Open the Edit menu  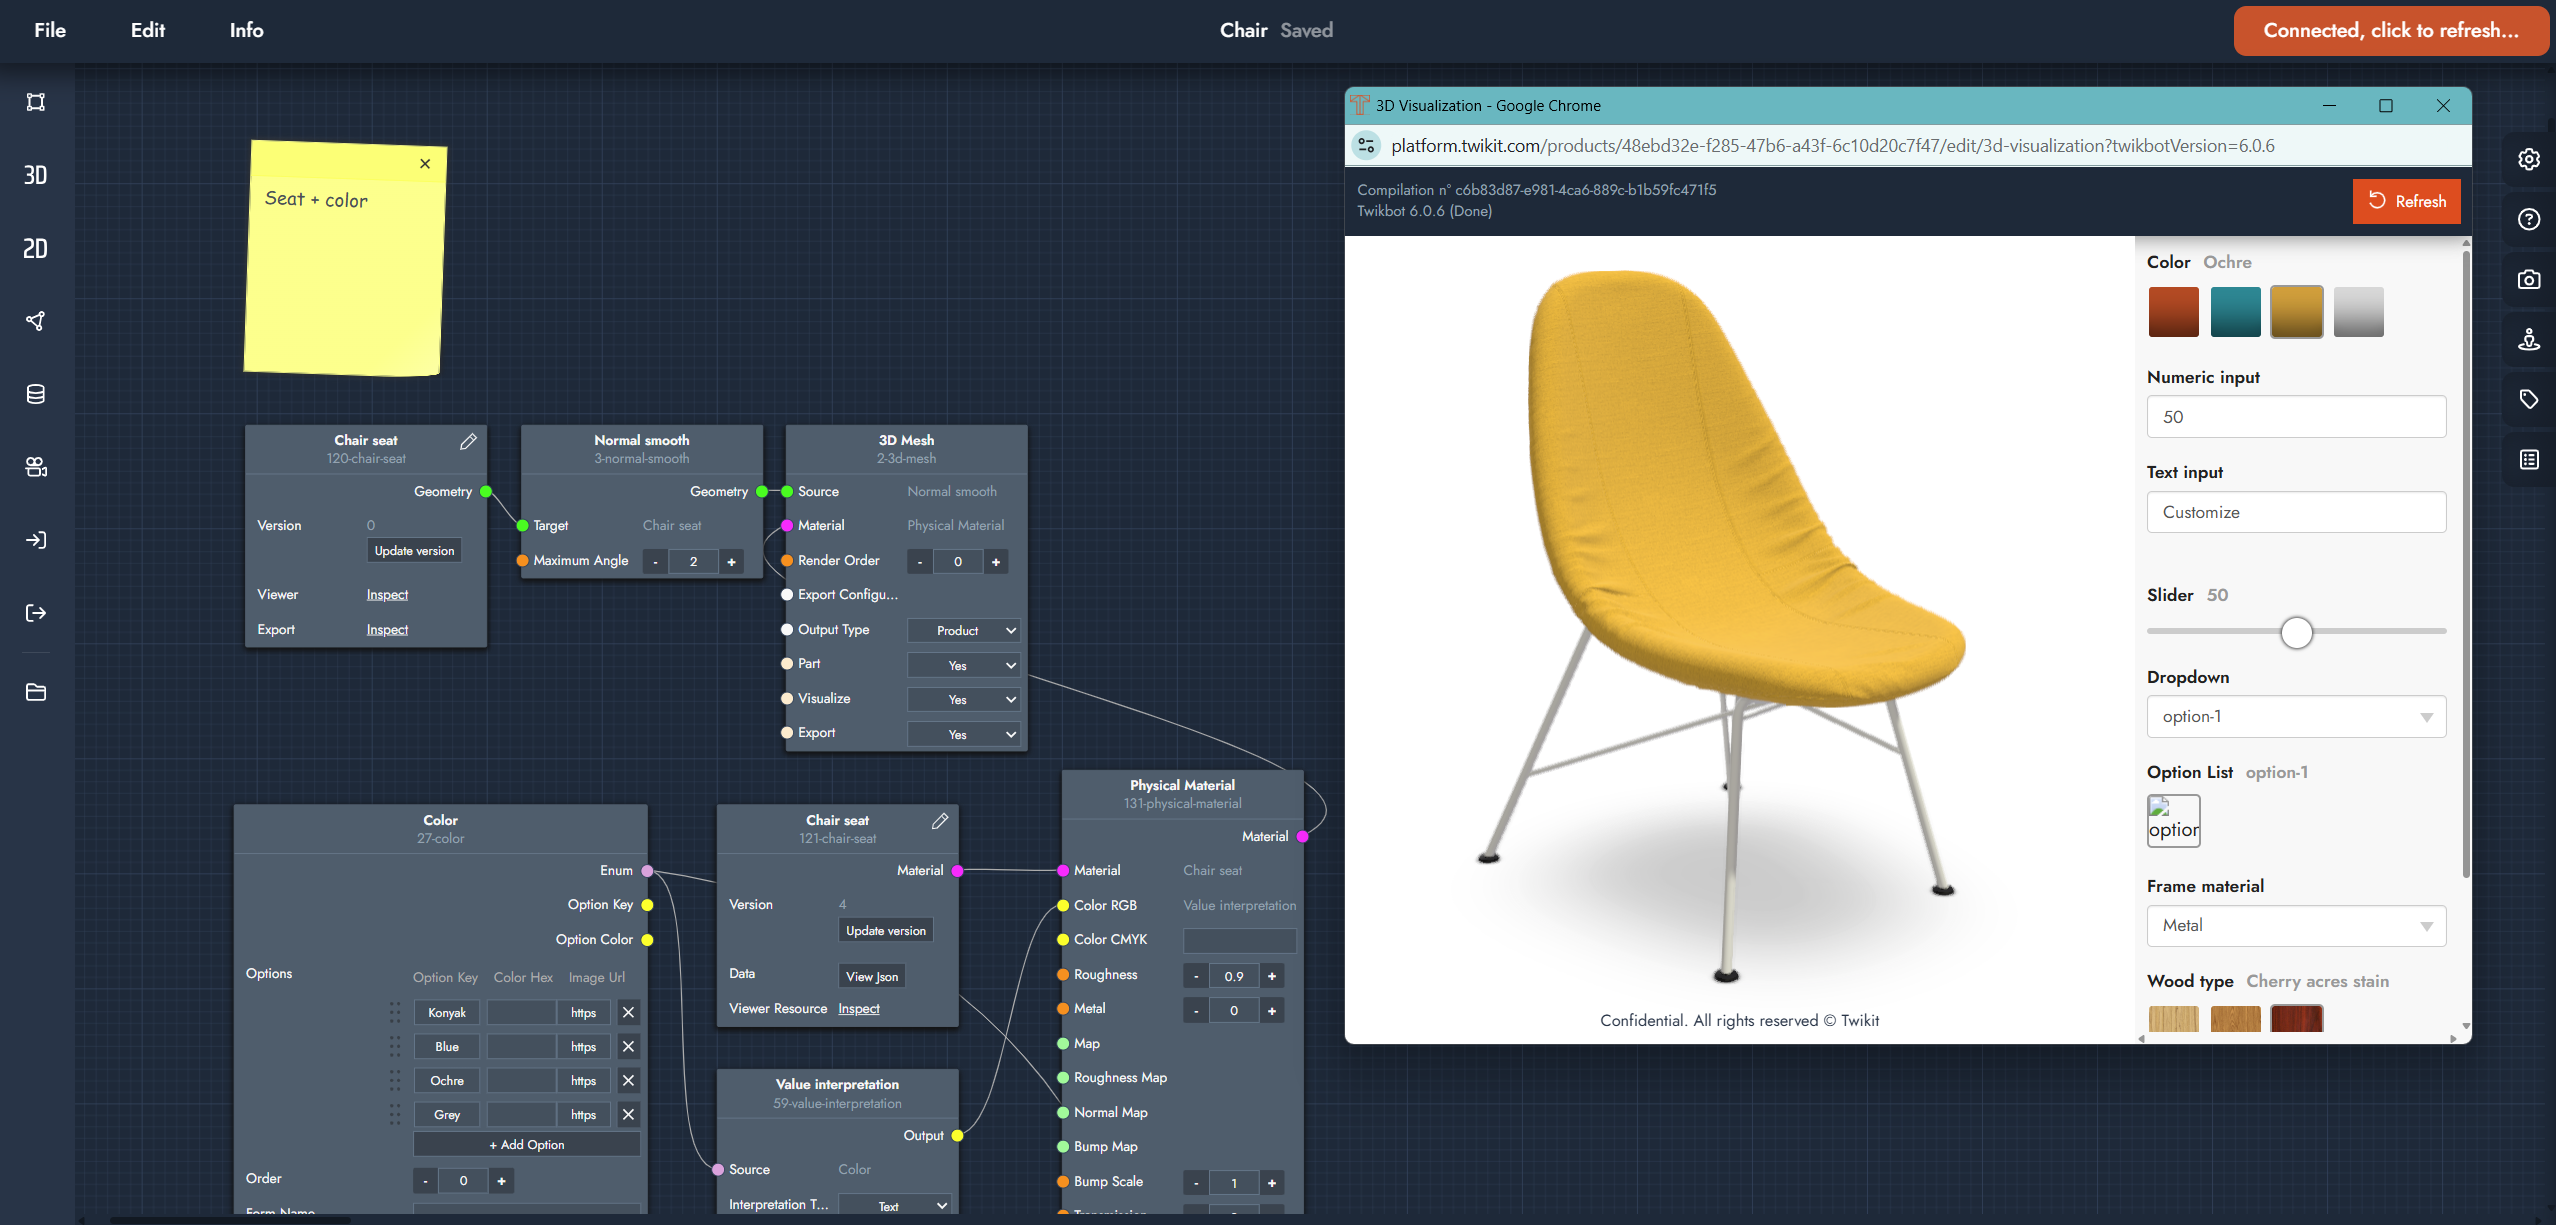pos(148,30)
